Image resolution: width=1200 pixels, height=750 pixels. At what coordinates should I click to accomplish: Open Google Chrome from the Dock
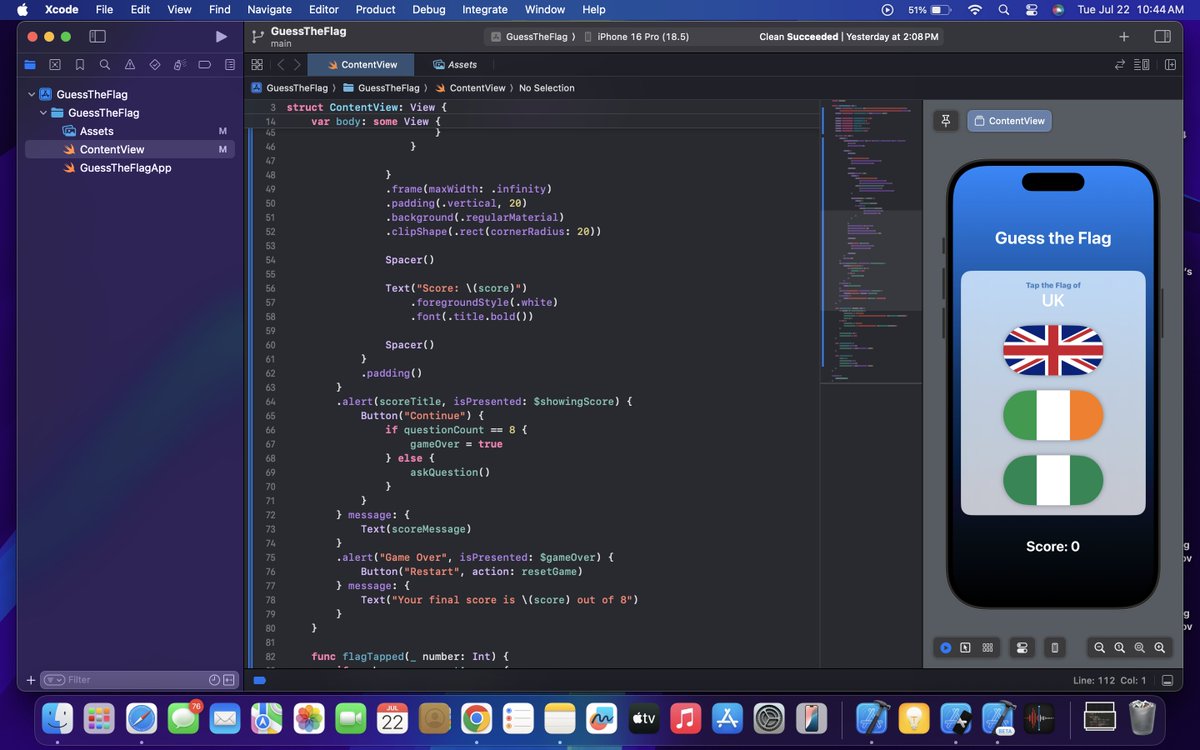[x=476, y=717]
